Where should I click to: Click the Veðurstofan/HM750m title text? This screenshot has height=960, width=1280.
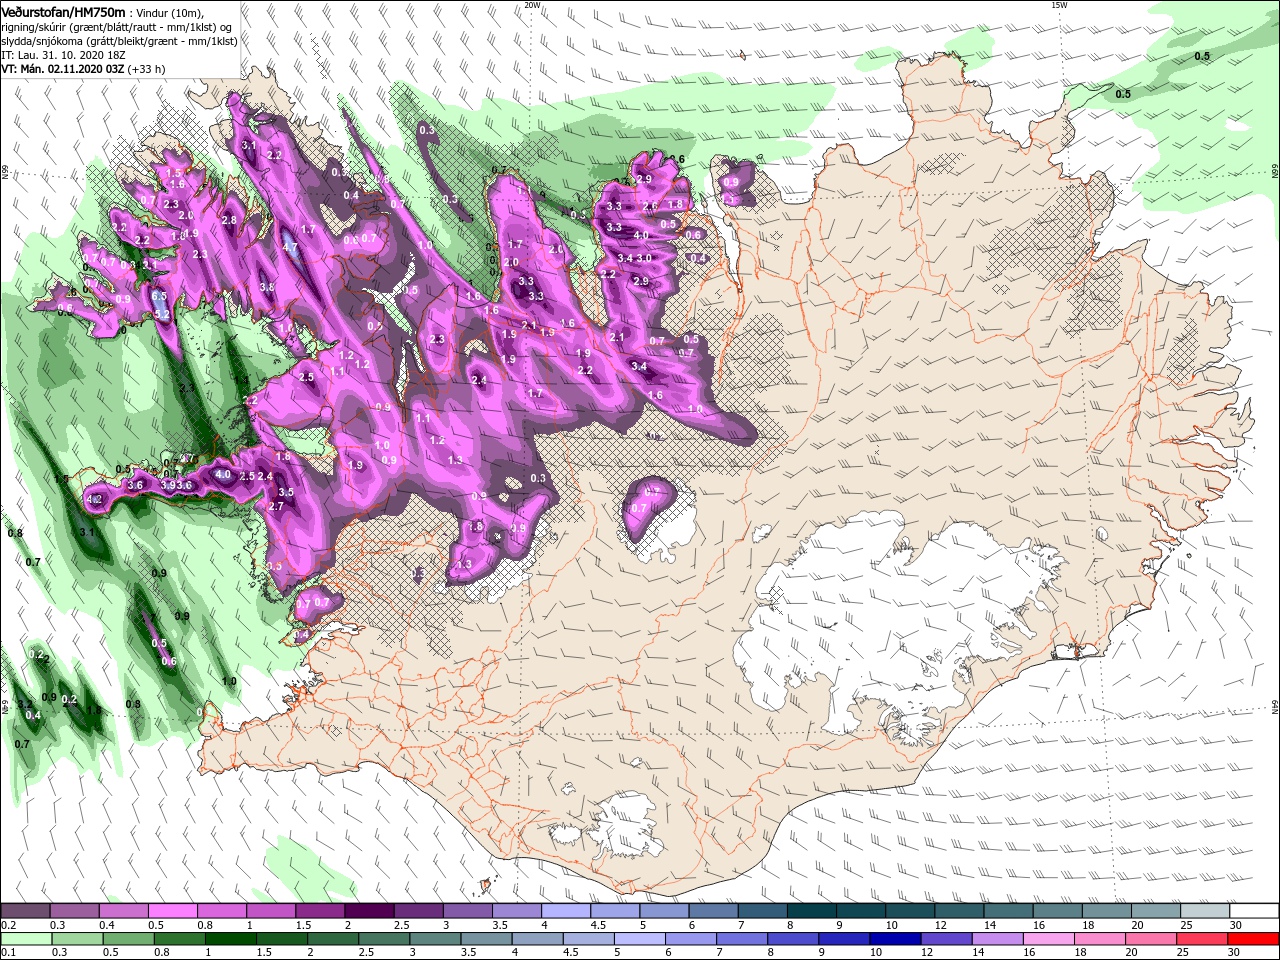[x=63, y=11]
